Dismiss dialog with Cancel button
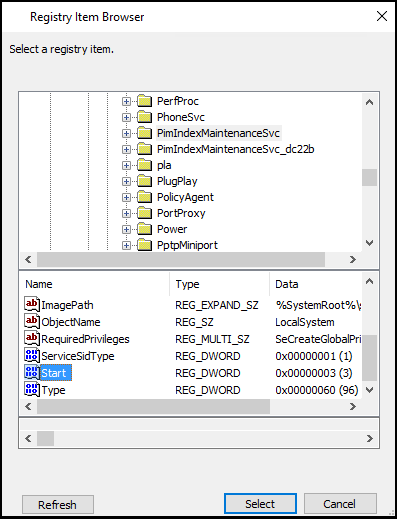The width and height of the screenshot is (397, 519). 340,504
